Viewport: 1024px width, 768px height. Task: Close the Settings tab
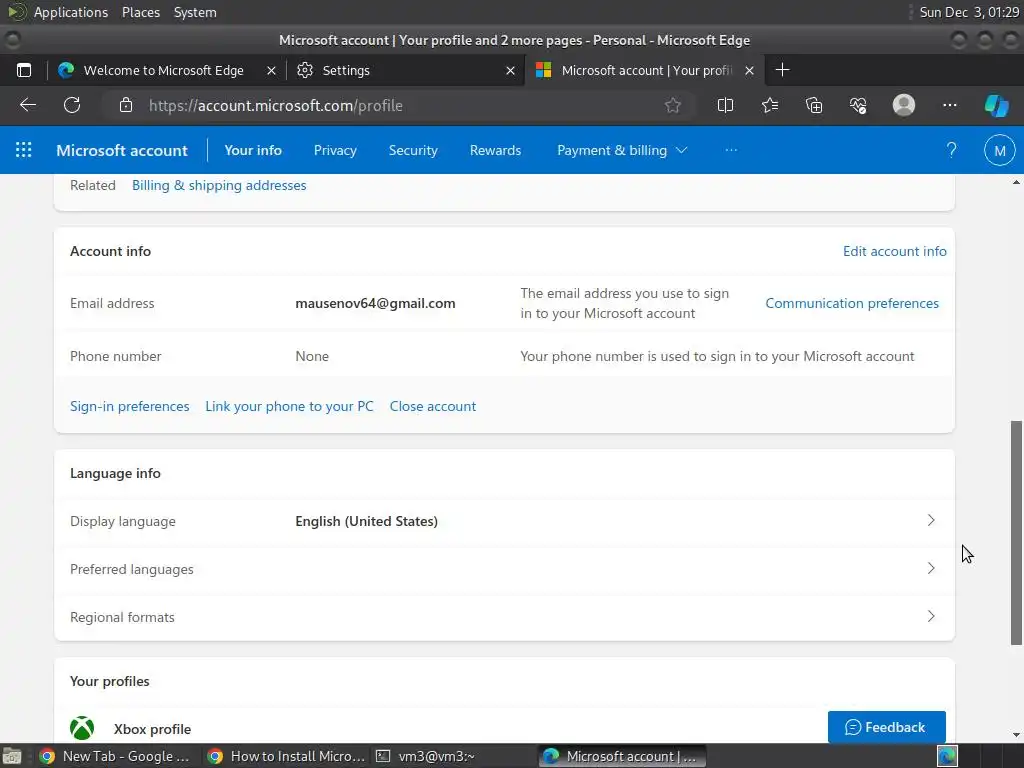tap(510, 71)
